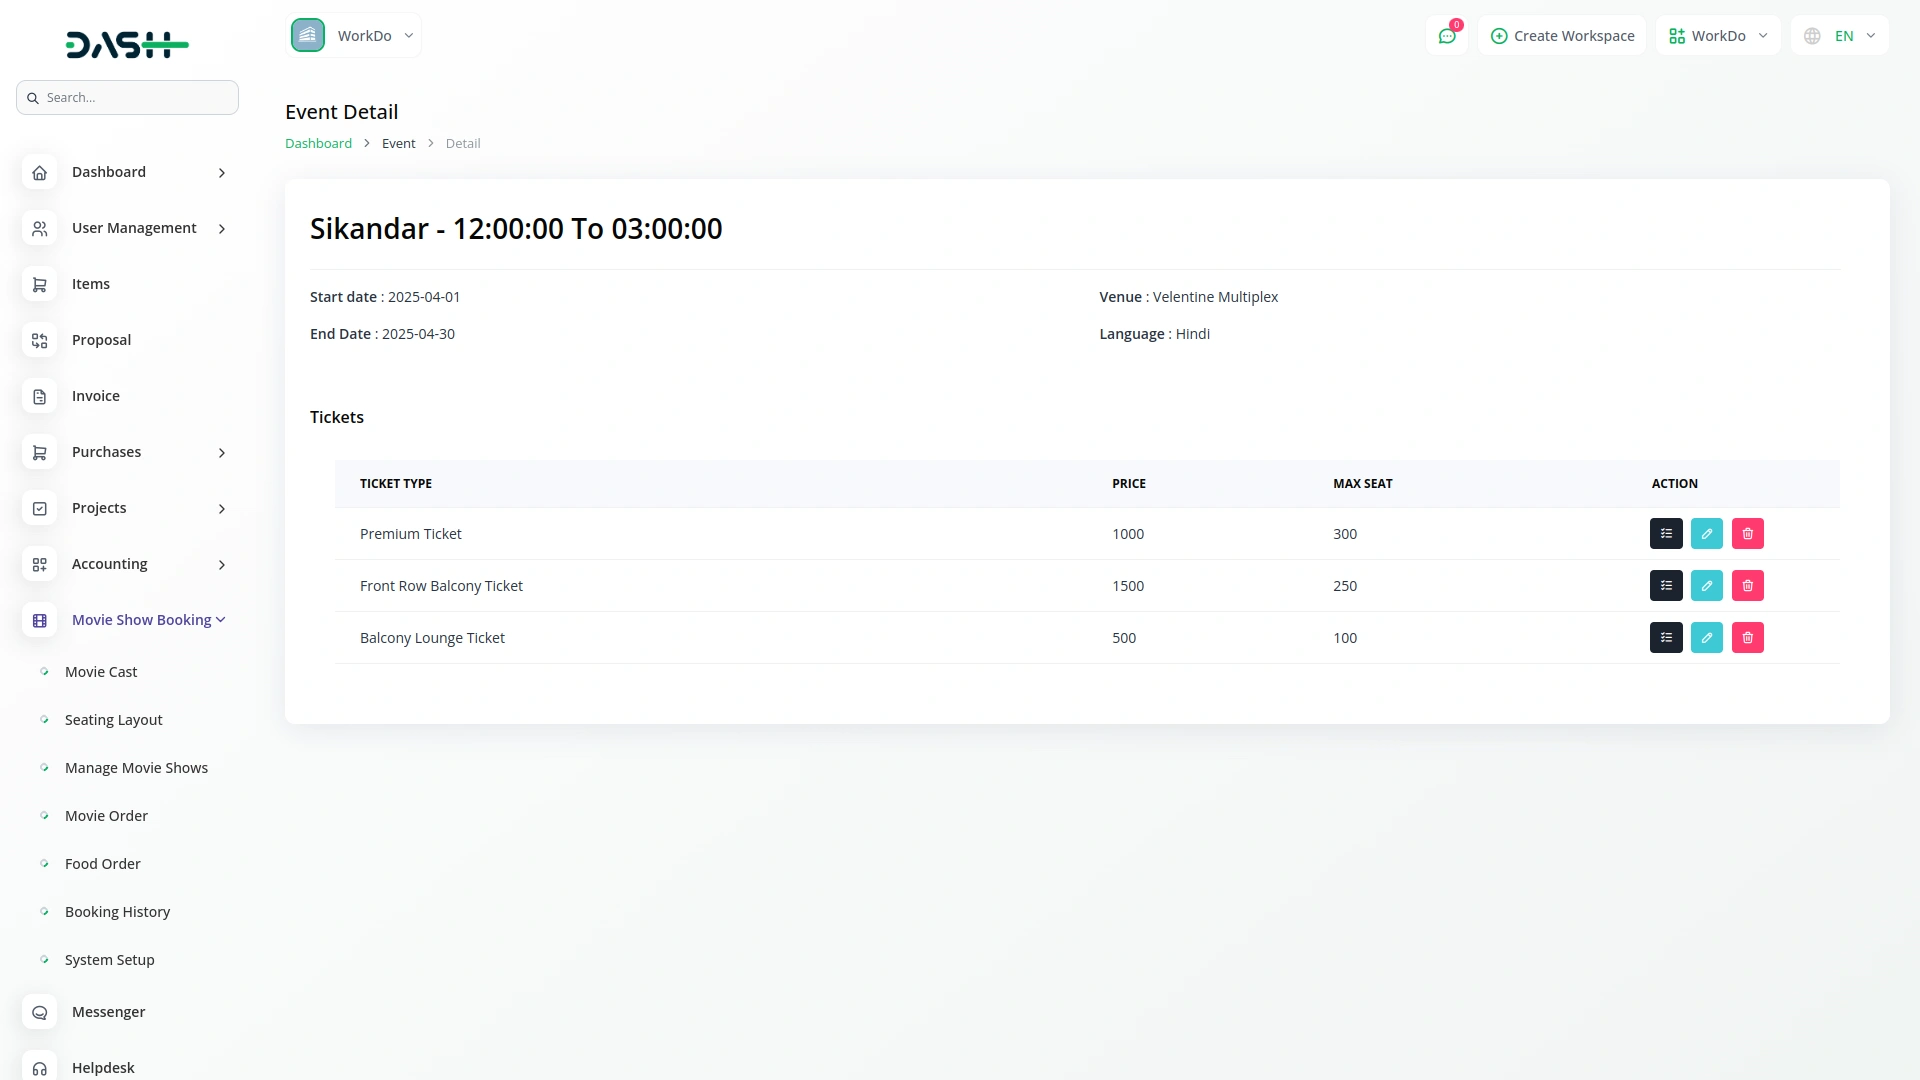Viewport: 1920px width, 1080px height.
Task: Select the Food Order menu entry
Action: [102, 863]
